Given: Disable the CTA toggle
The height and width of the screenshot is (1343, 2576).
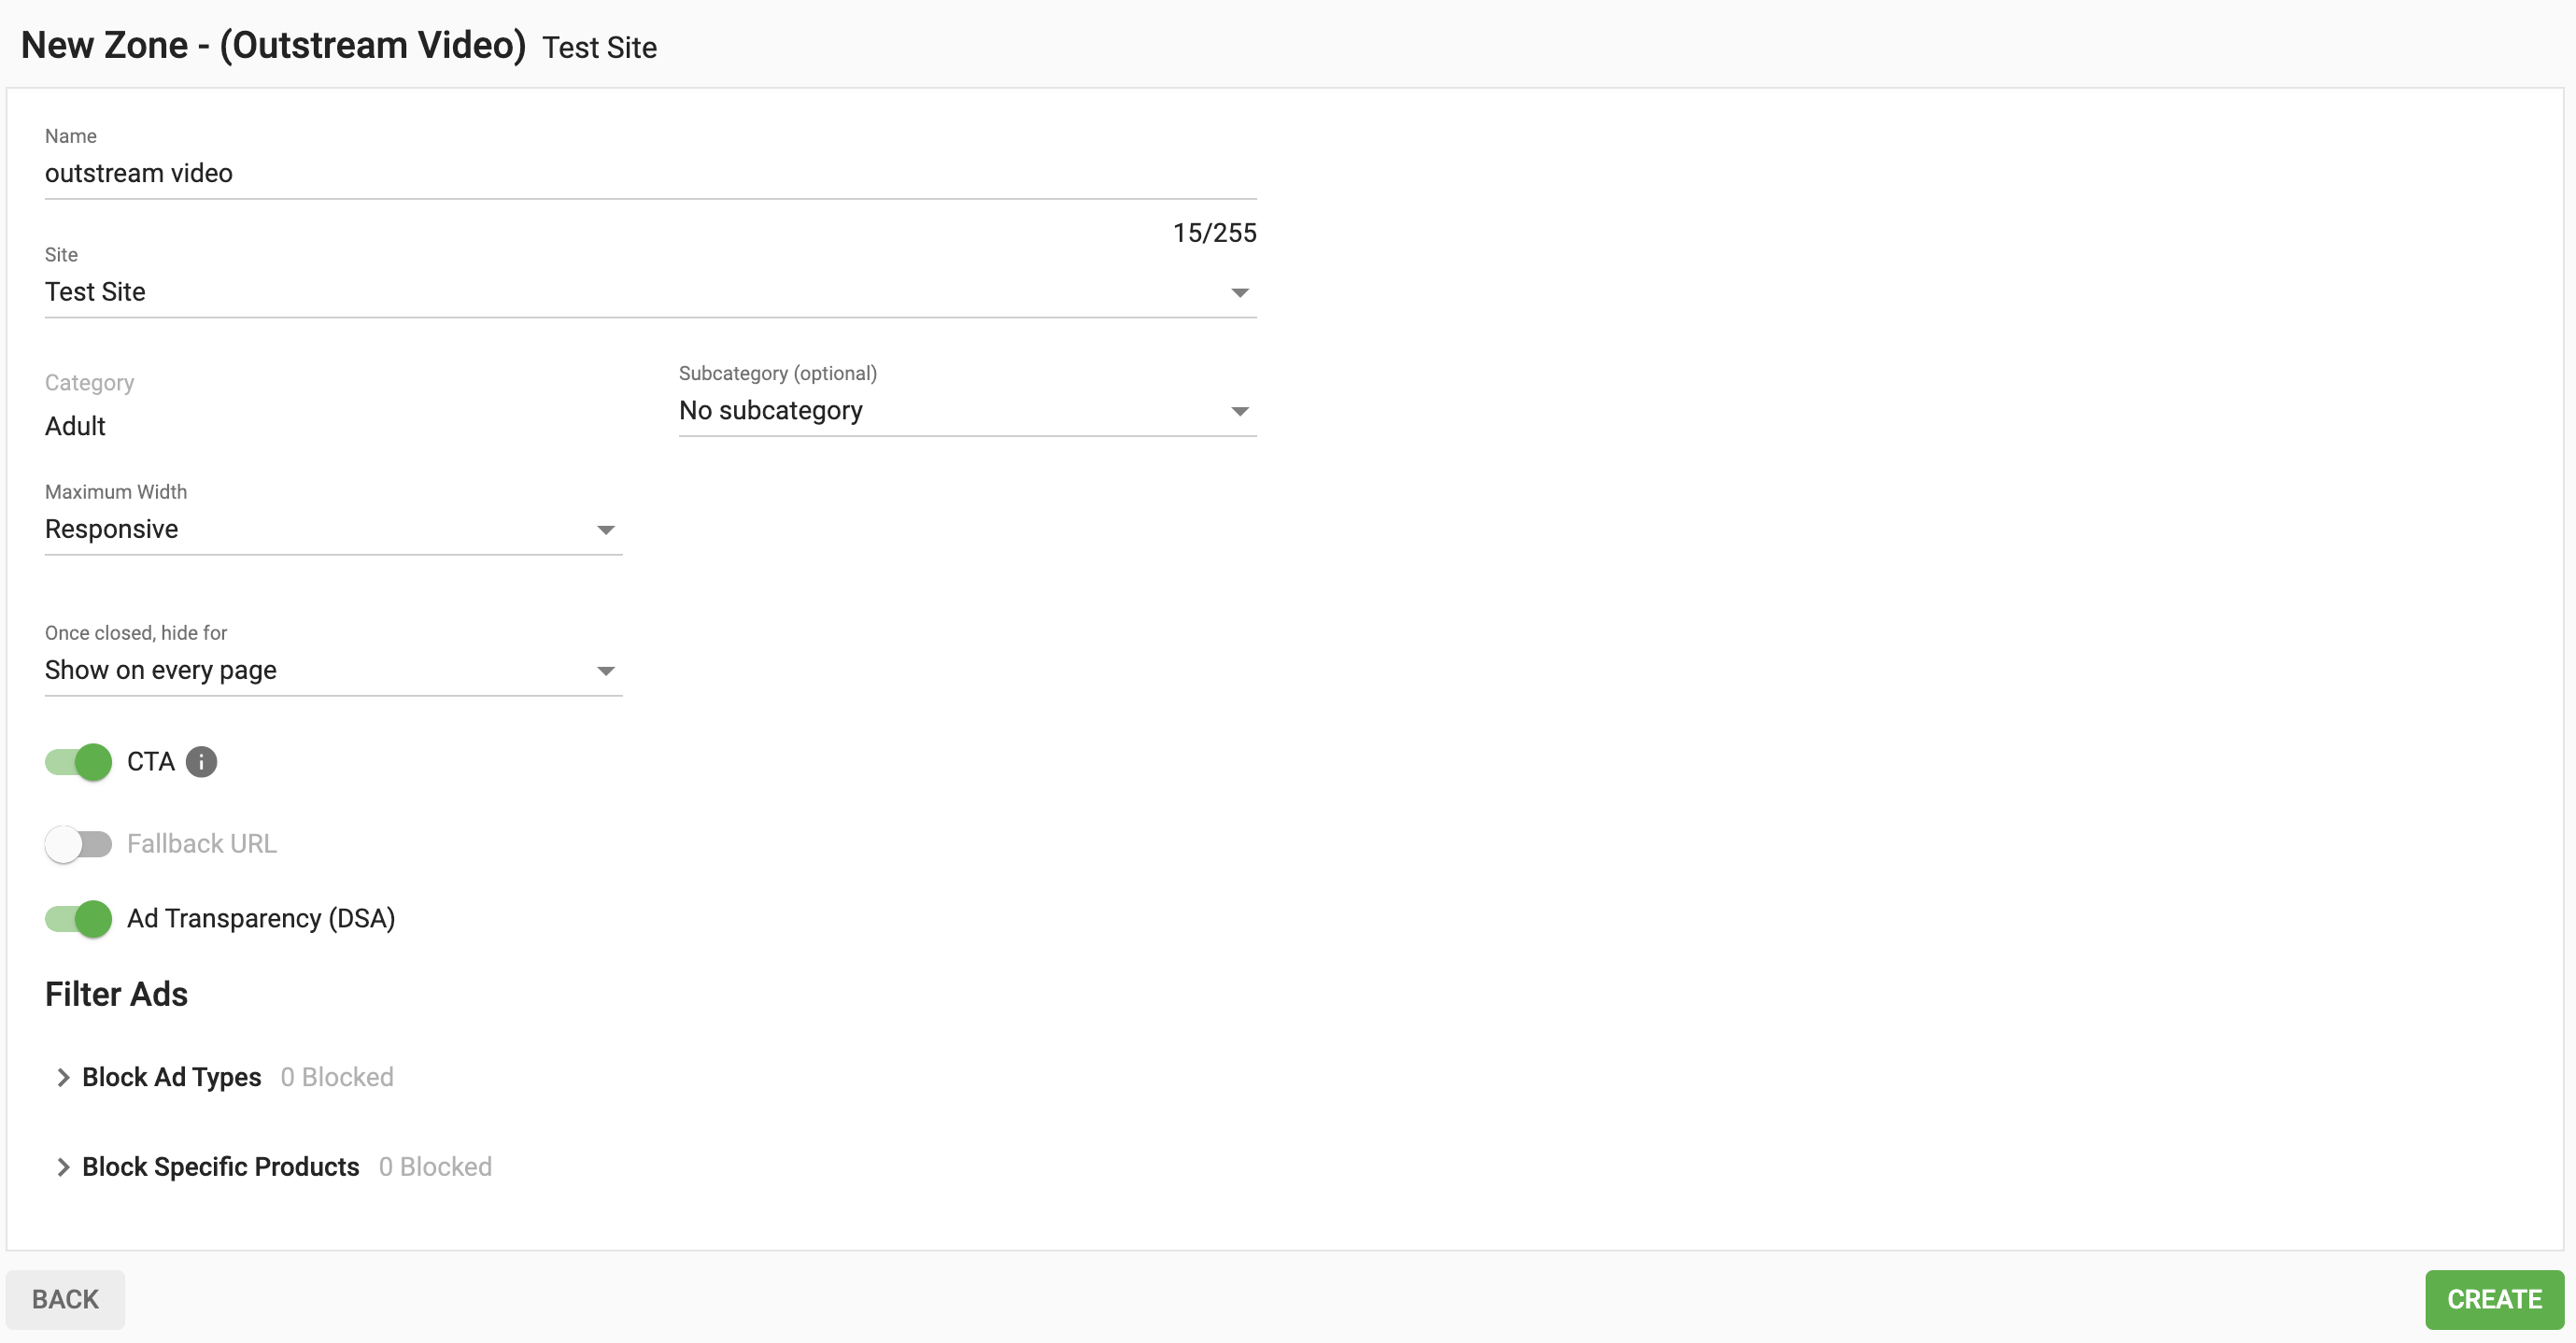Looking at the screenshot, I should (79, 762).
